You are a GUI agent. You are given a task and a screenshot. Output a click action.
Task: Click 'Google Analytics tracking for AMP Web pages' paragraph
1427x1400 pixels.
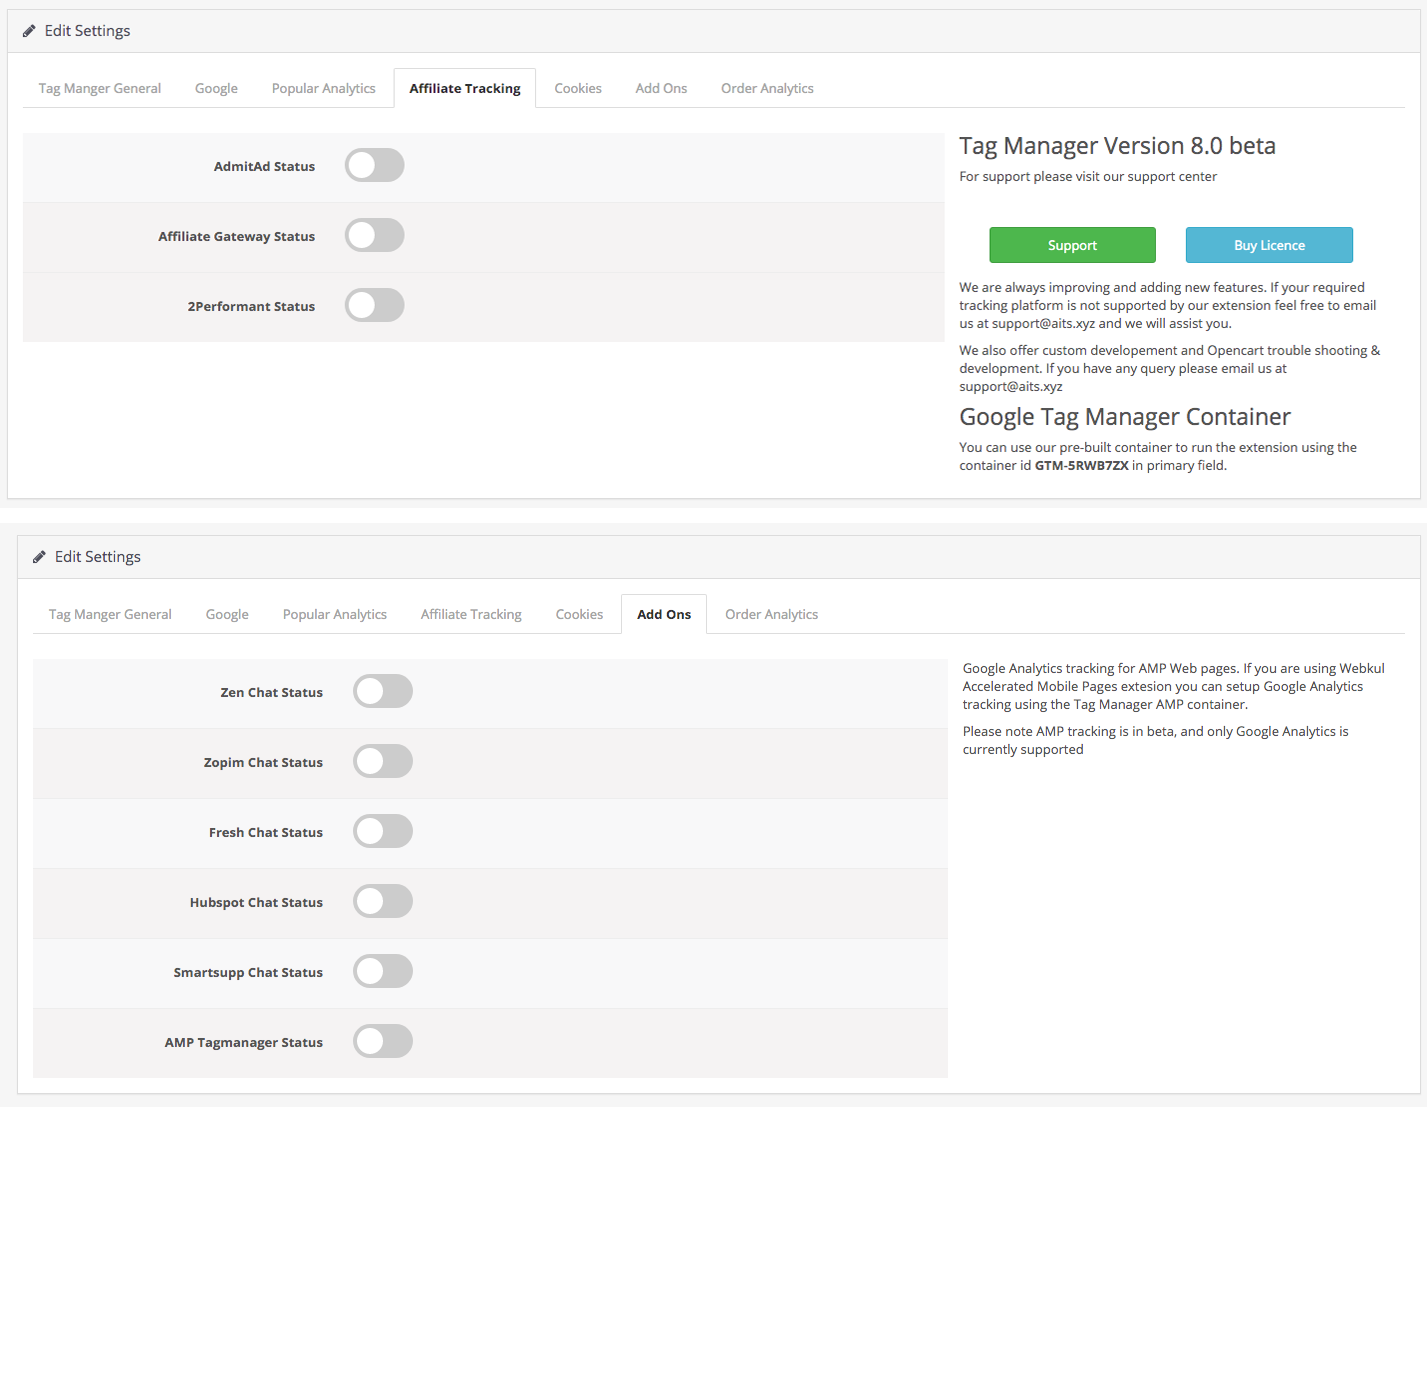coord(1174,687)
